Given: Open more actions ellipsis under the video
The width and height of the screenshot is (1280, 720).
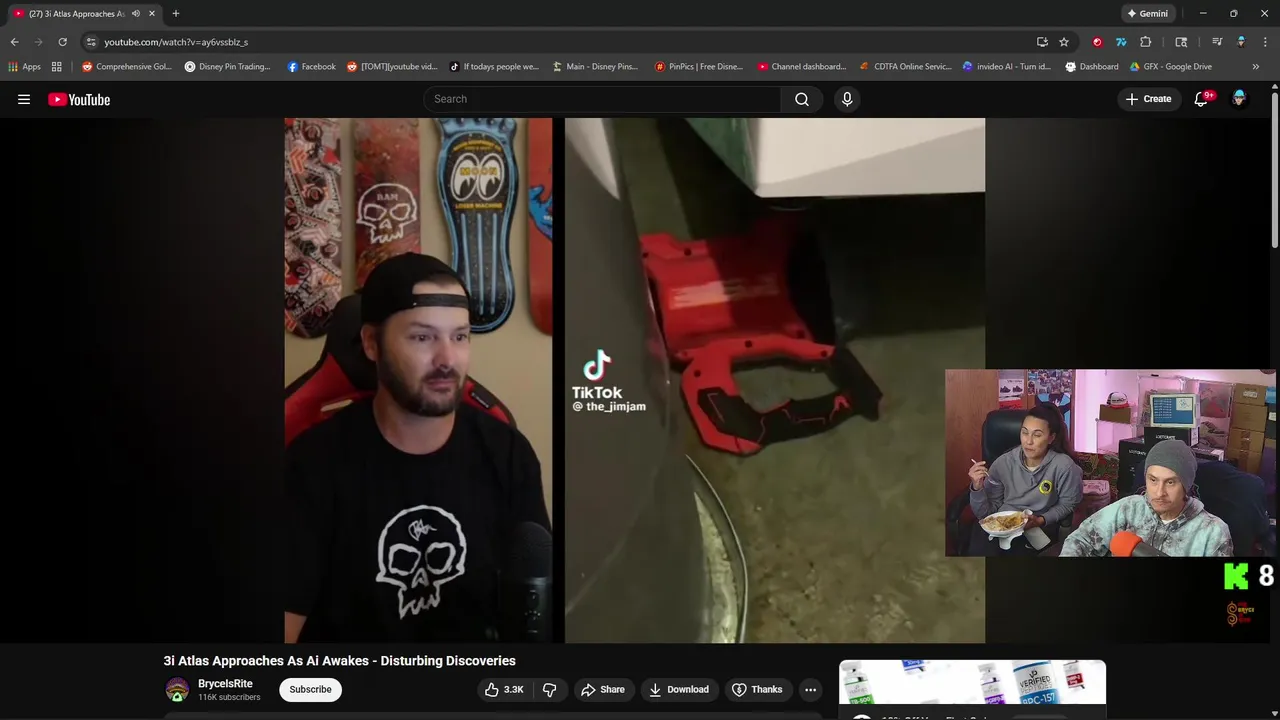Looking at the screenshot, I should pos(810,689).
